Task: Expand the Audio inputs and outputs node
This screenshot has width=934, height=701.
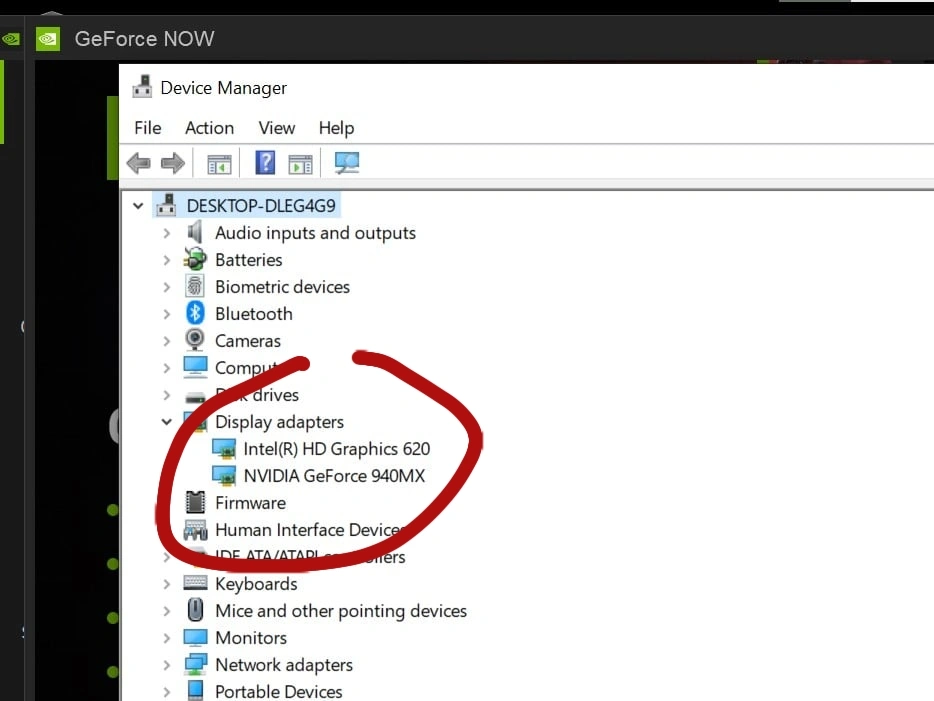Action: point(167,233)
